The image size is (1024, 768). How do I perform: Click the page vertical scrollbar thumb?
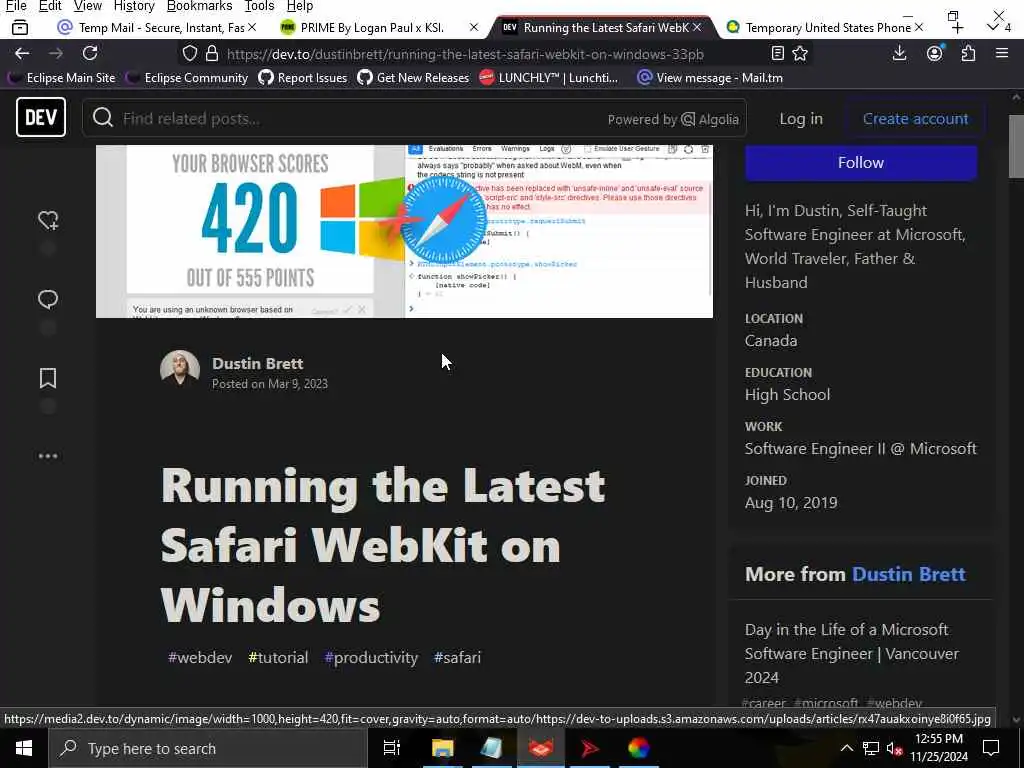(x=1016, y=147)
